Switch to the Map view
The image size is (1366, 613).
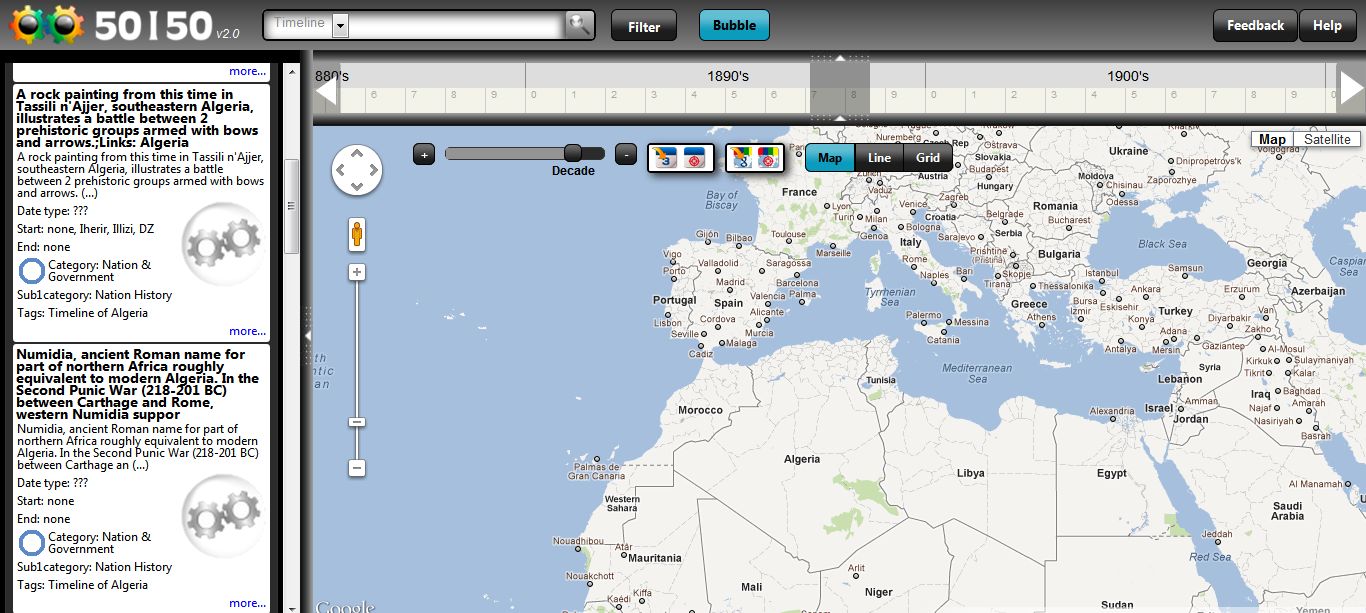[830, 158]
